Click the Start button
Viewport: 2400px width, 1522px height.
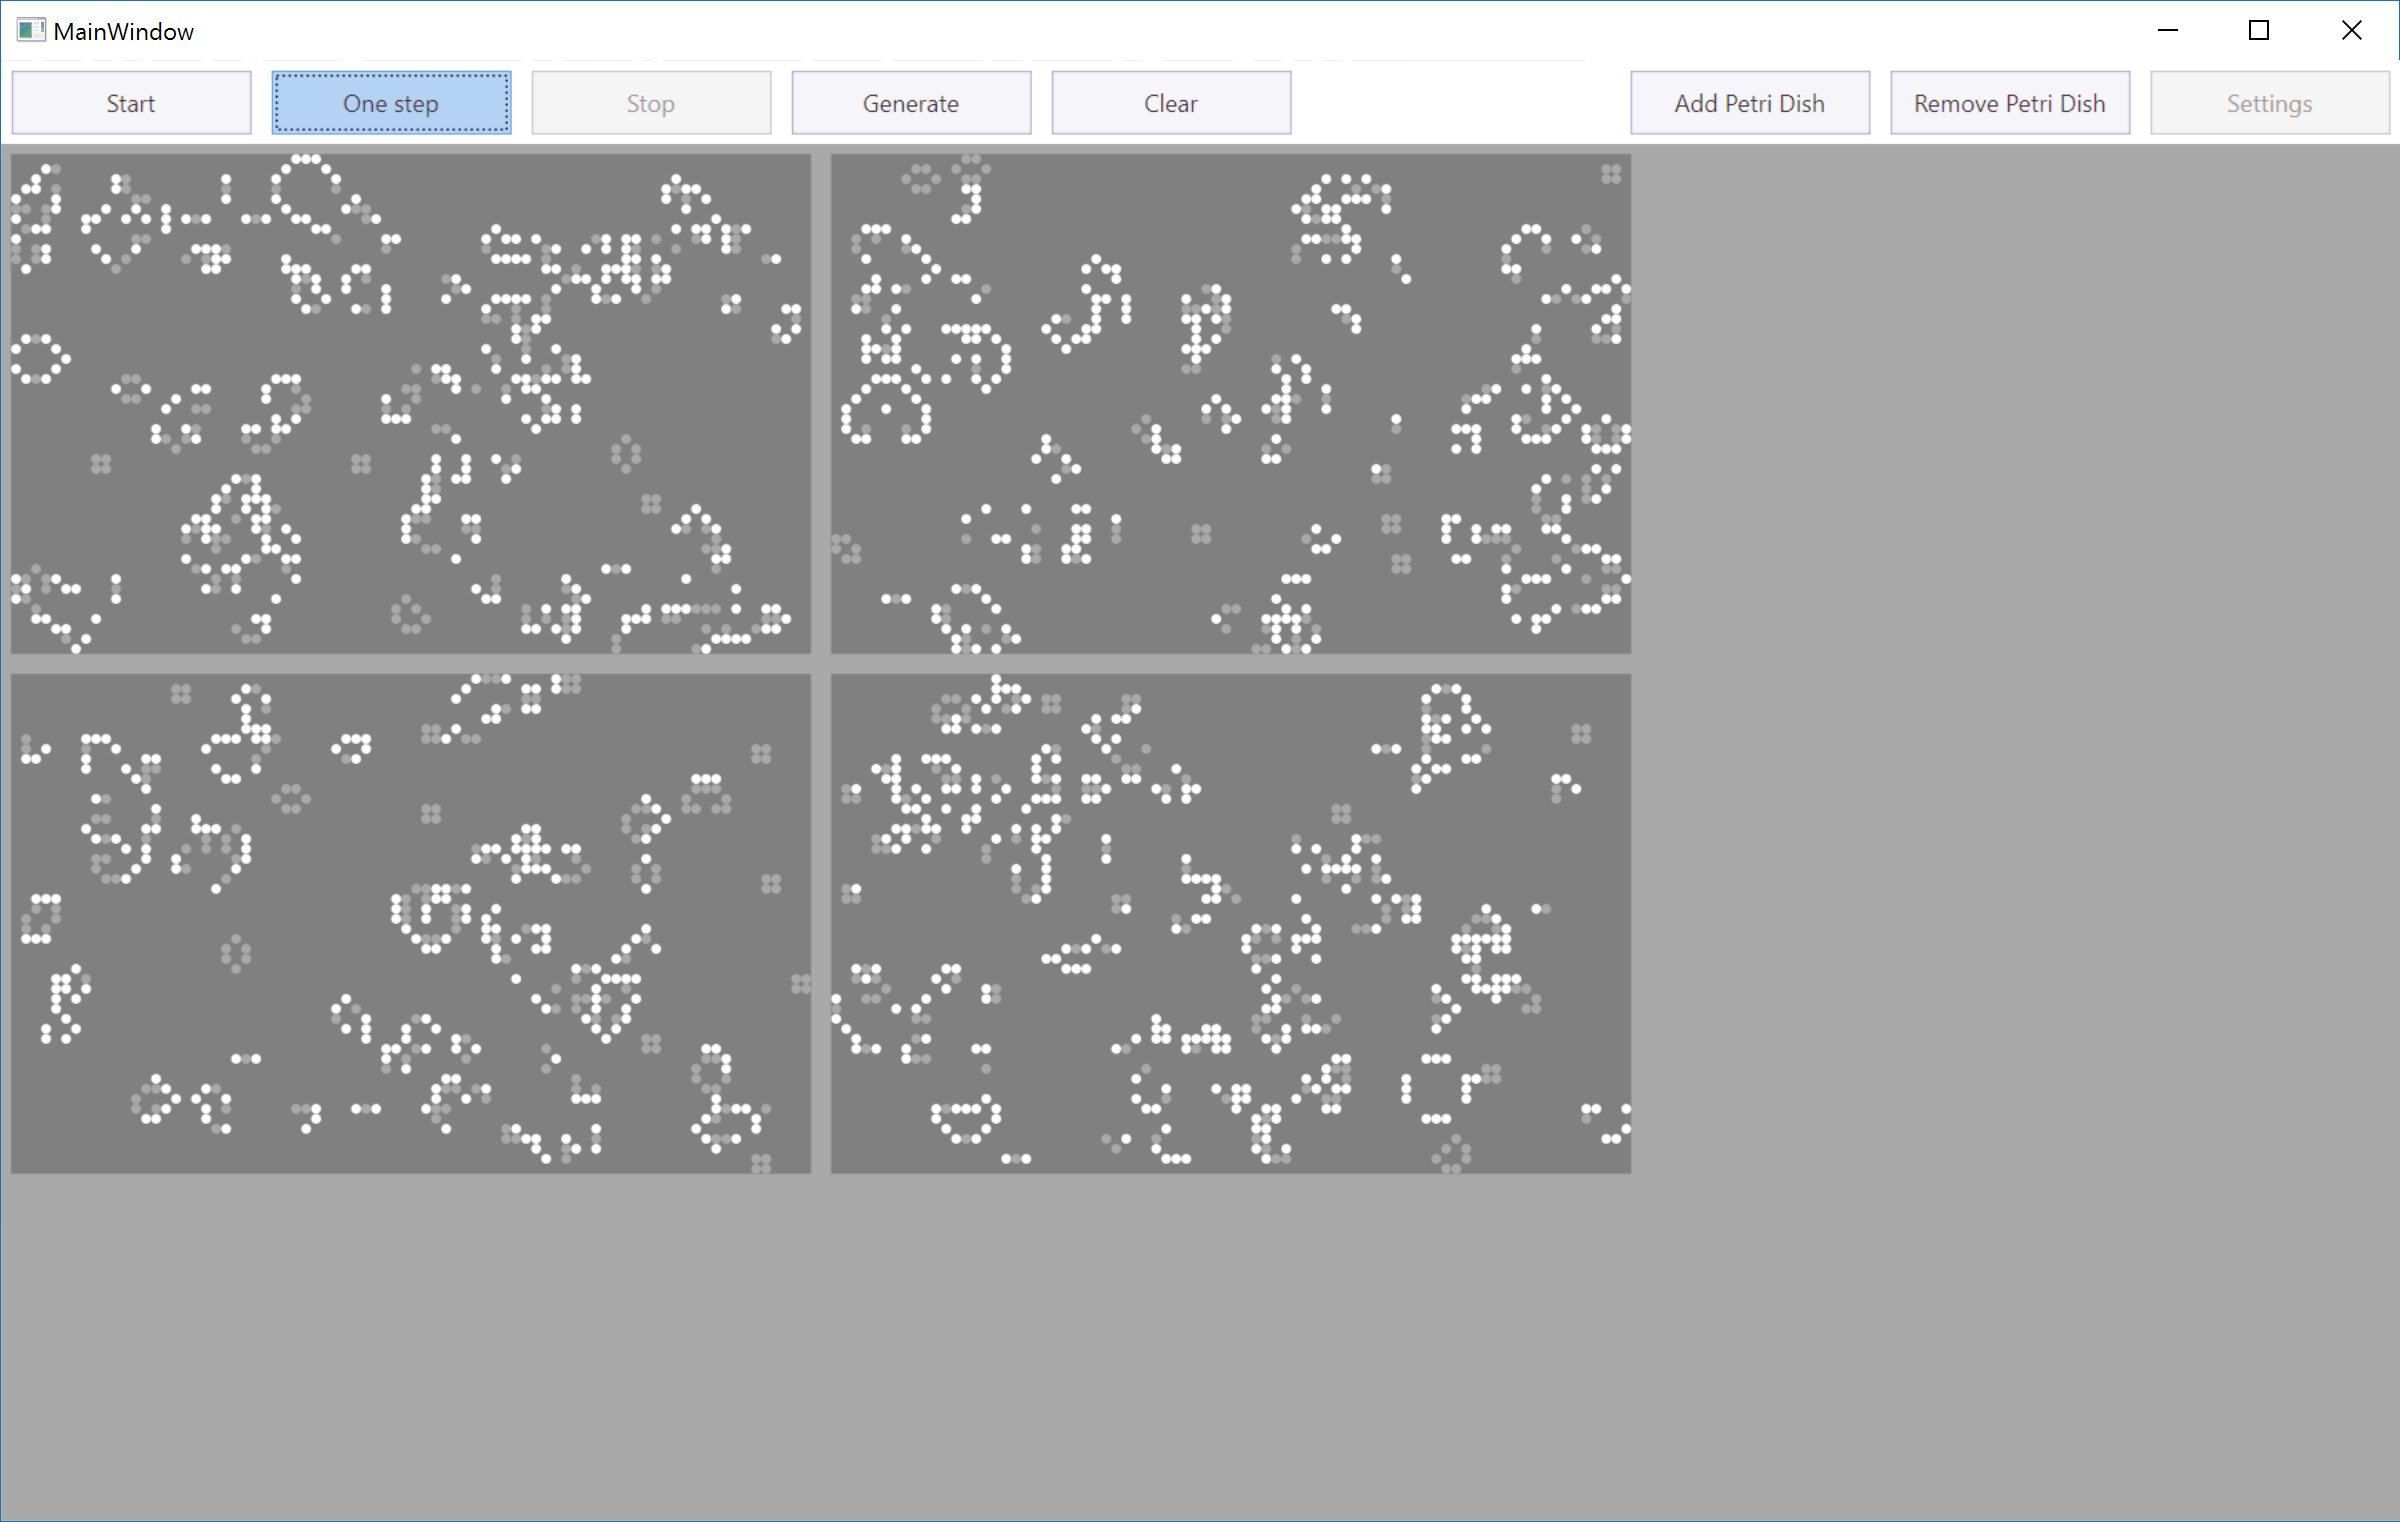[x=131, y=103]
